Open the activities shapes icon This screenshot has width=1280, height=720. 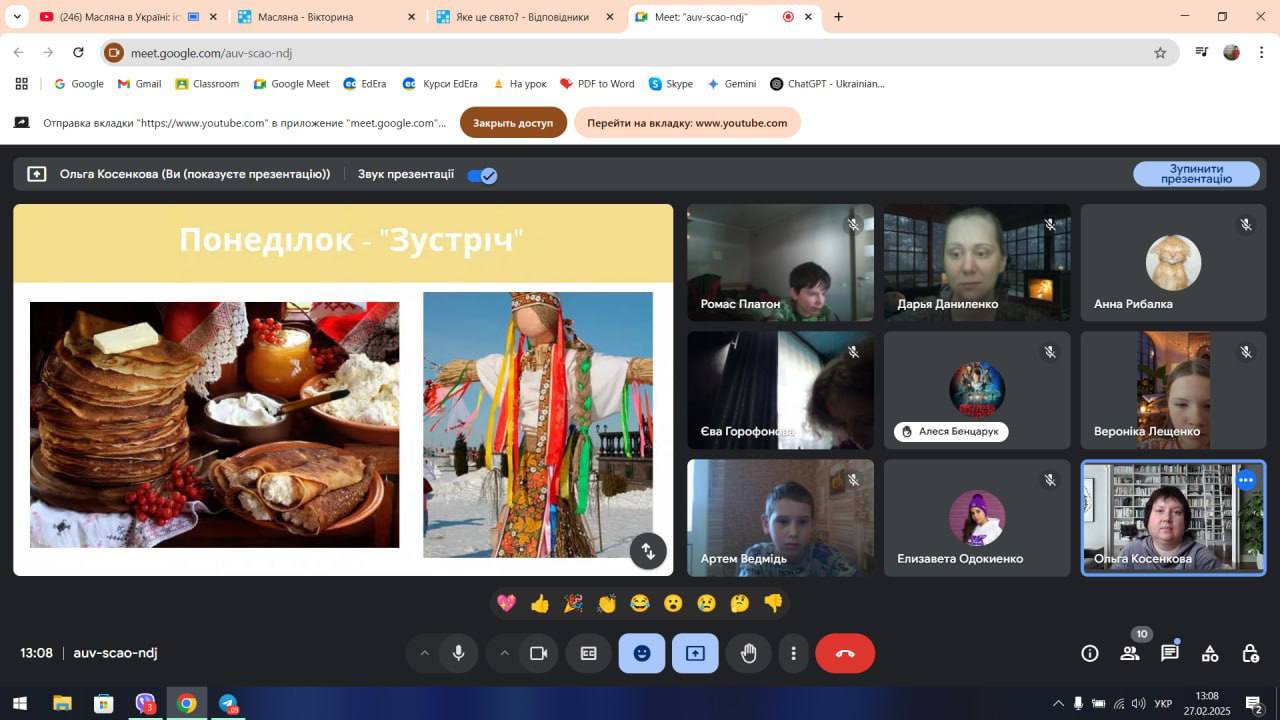(x=1210, y=653)
